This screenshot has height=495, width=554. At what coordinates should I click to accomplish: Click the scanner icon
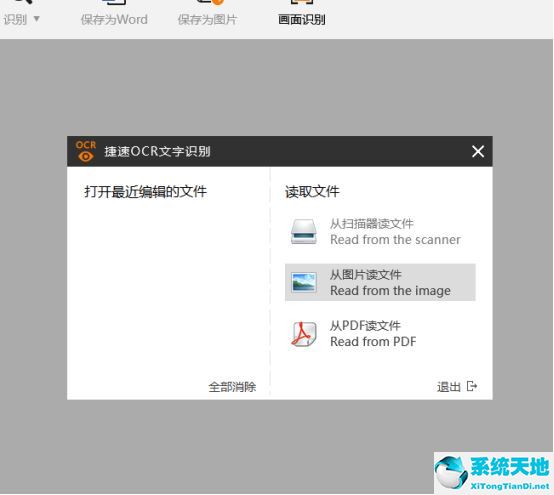click(303, 232)
